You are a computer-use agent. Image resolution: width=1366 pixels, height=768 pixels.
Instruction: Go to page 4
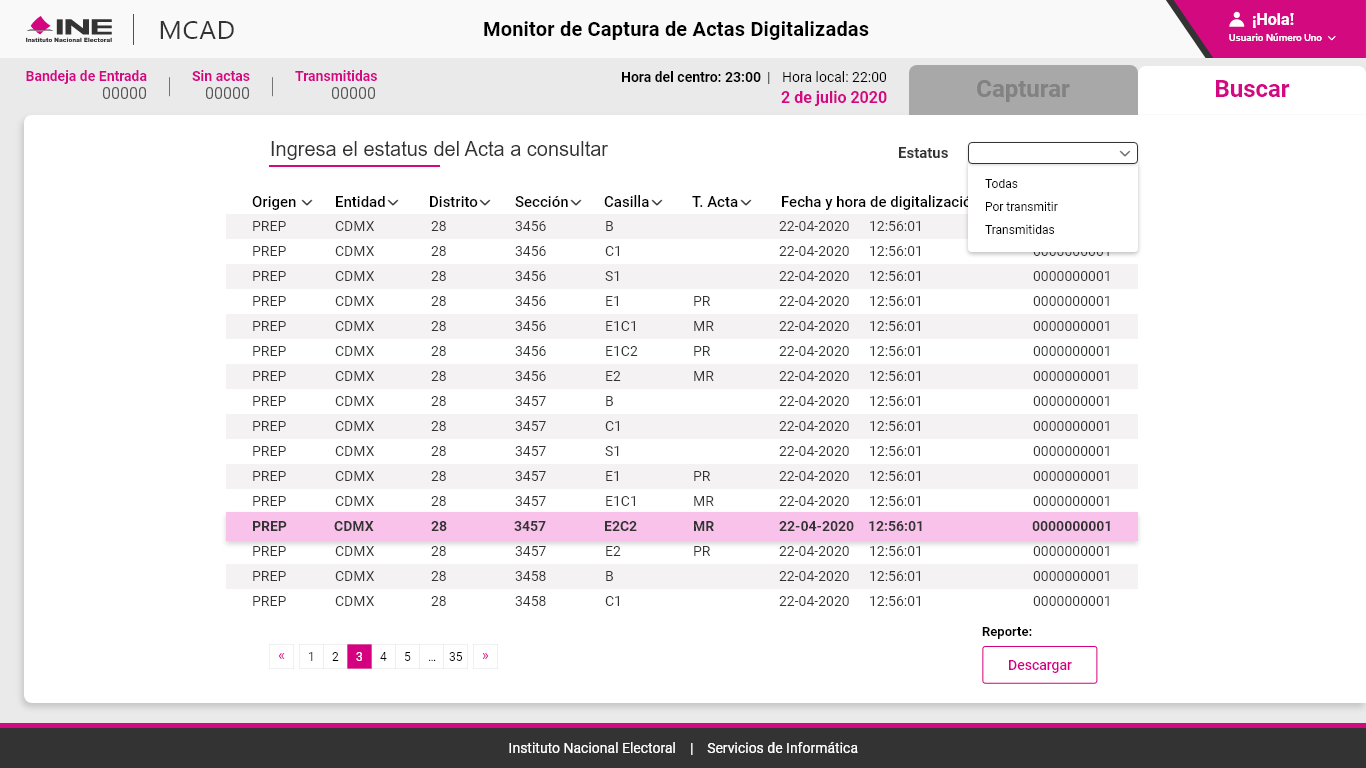[x=383, y=657]
